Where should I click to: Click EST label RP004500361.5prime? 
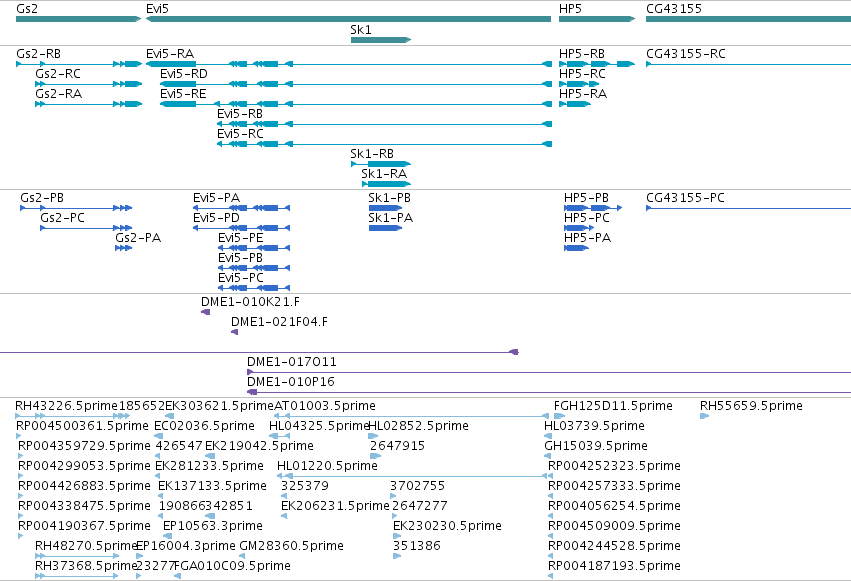tap(82, 426)
